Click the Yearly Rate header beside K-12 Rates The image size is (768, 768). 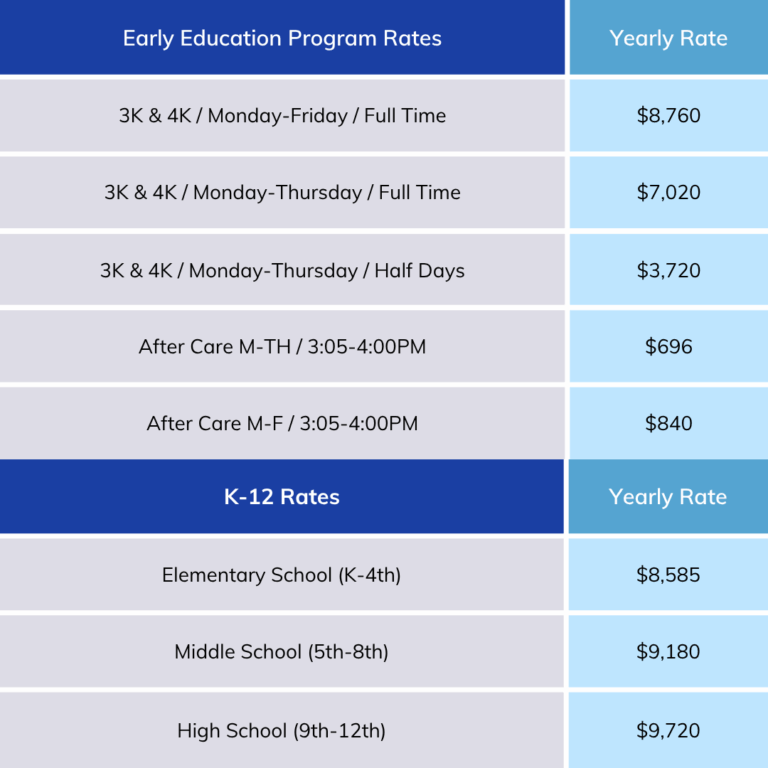point(668,497)
